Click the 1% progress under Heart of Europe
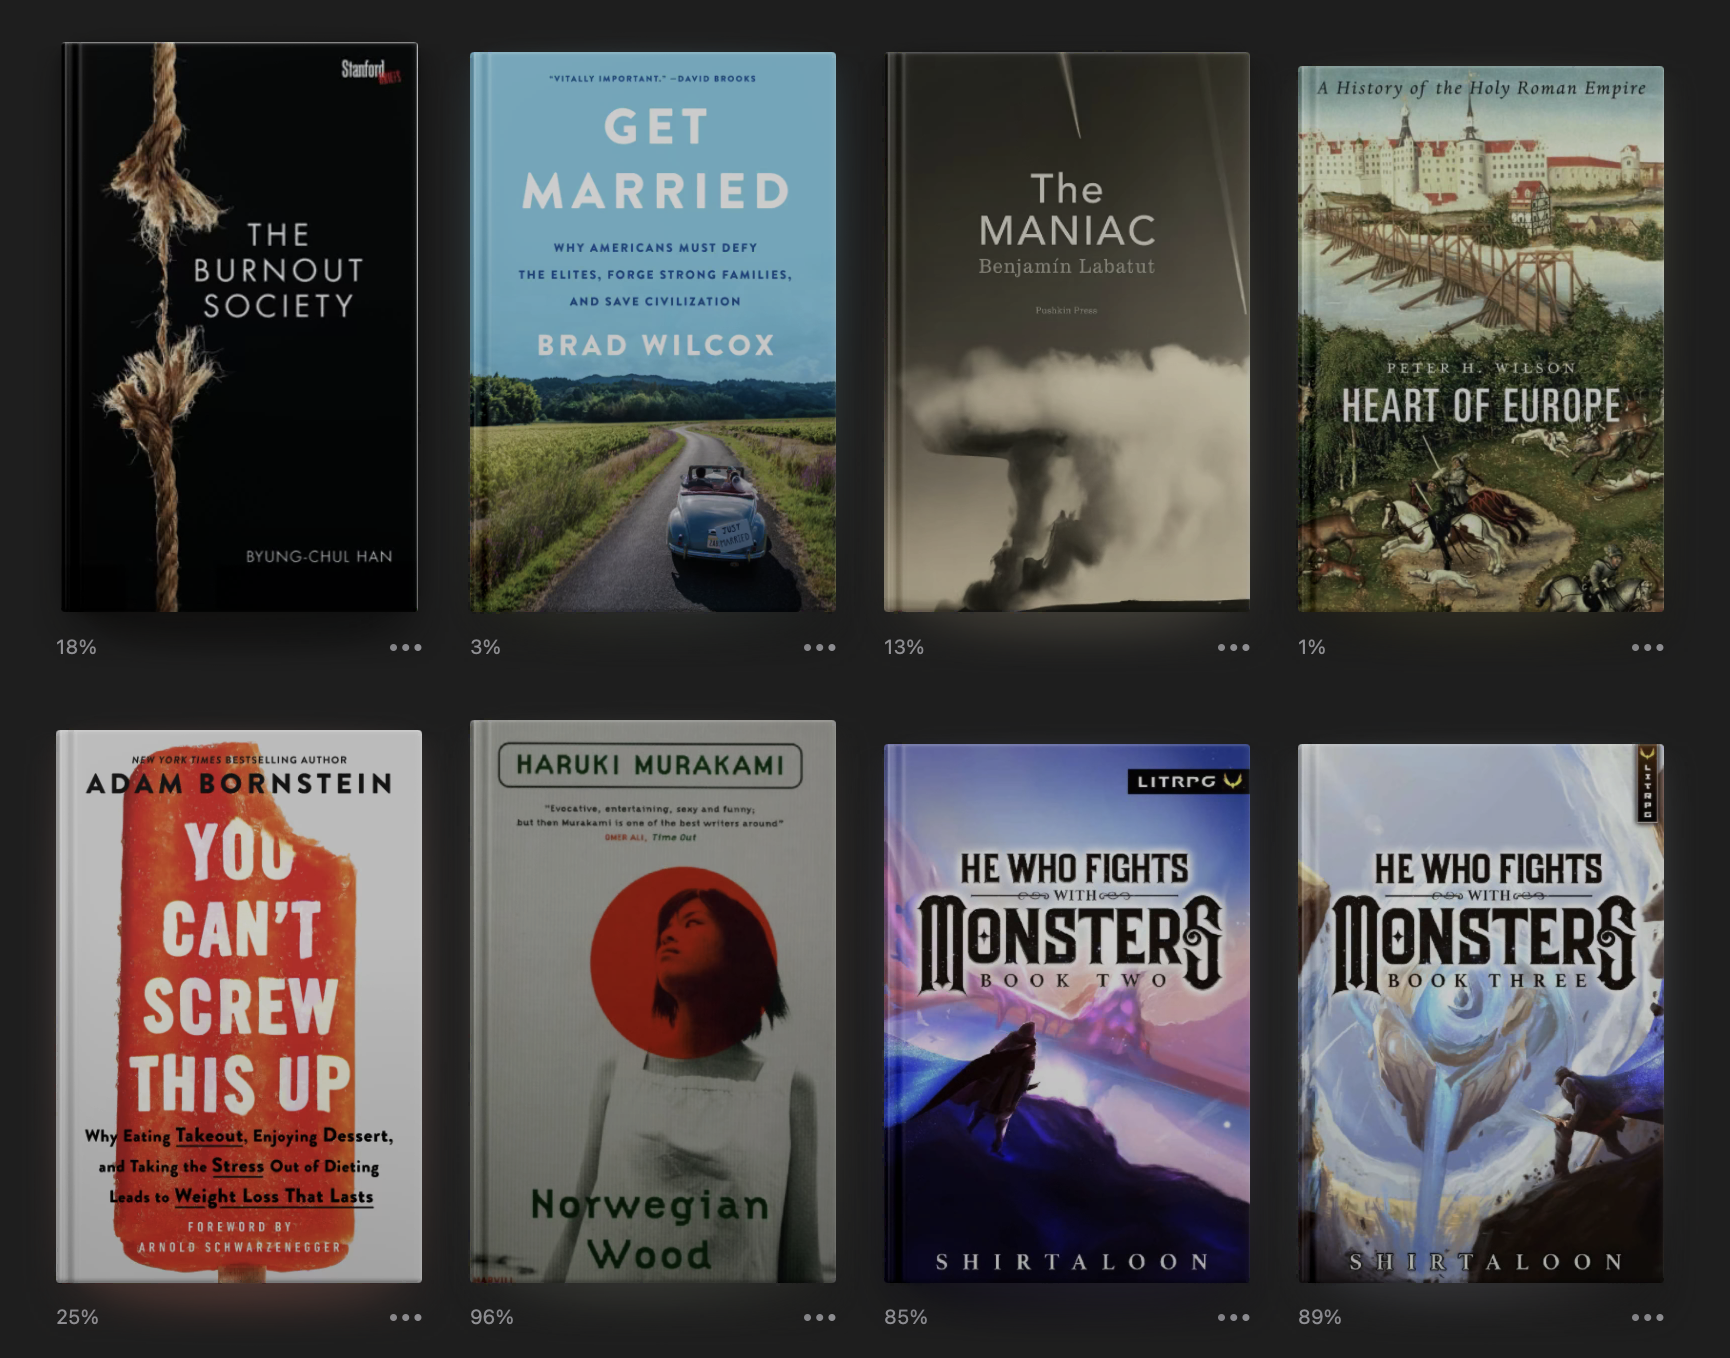Screen dimensions: 1730x1358 tap(1311, 647)
